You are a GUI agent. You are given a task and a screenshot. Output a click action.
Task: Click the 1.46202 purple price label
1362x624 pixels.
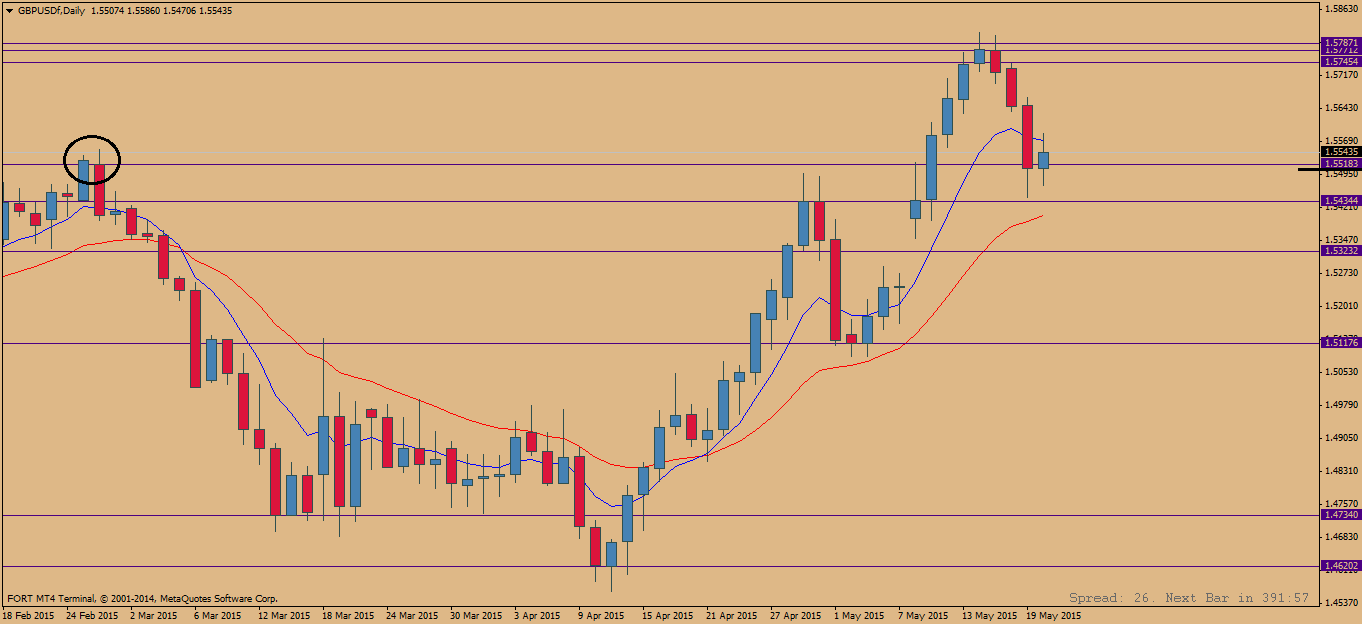[1341, 566]
